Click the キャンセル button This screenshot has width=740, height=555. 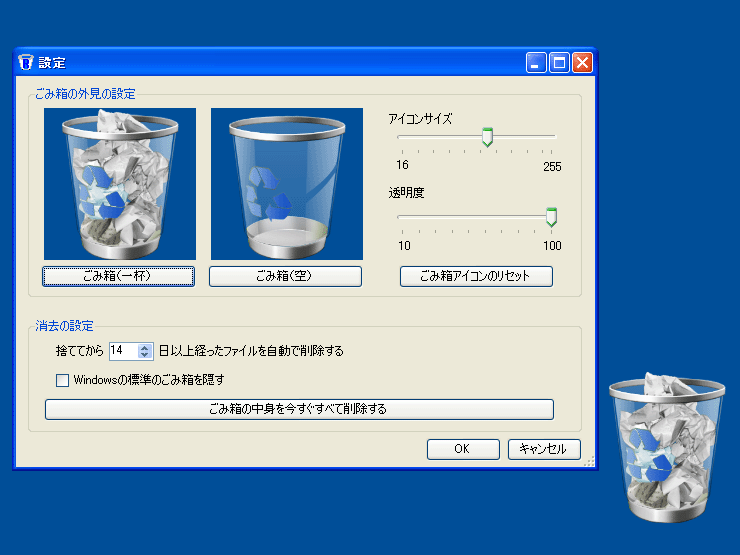544,449
